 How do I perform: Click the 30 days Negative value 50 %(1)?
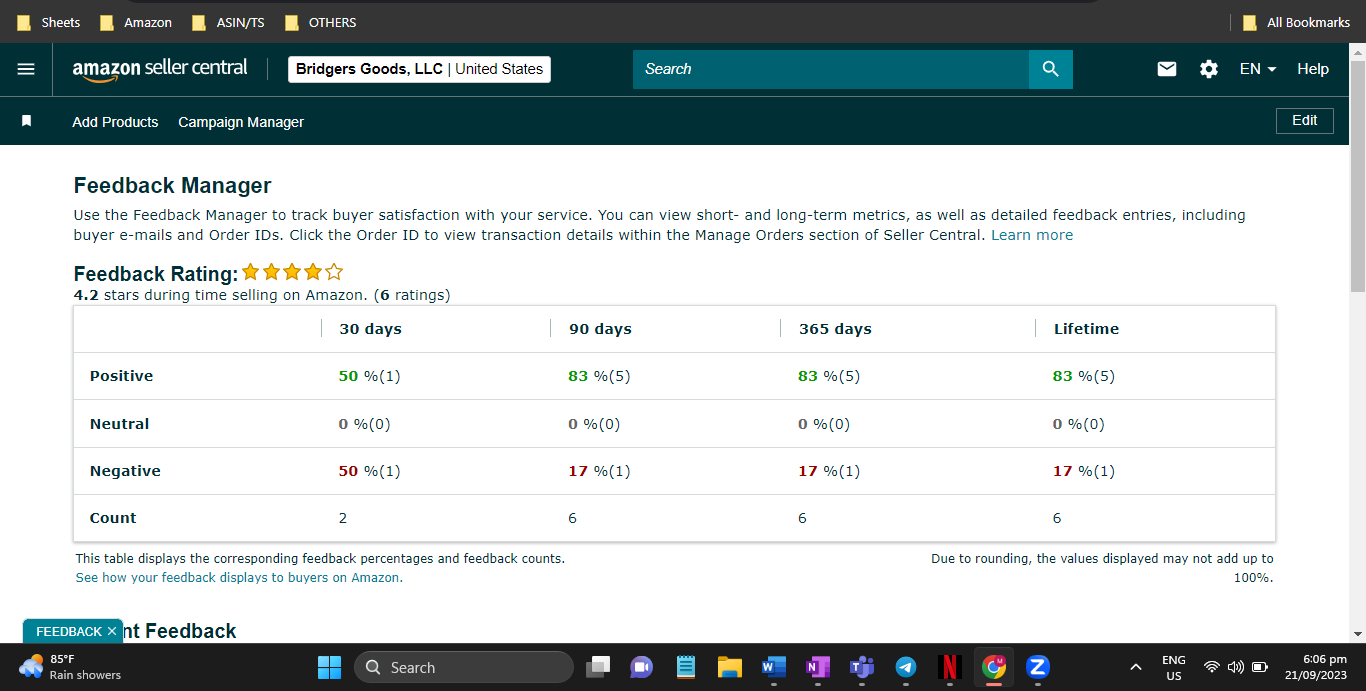pos(369,471)
